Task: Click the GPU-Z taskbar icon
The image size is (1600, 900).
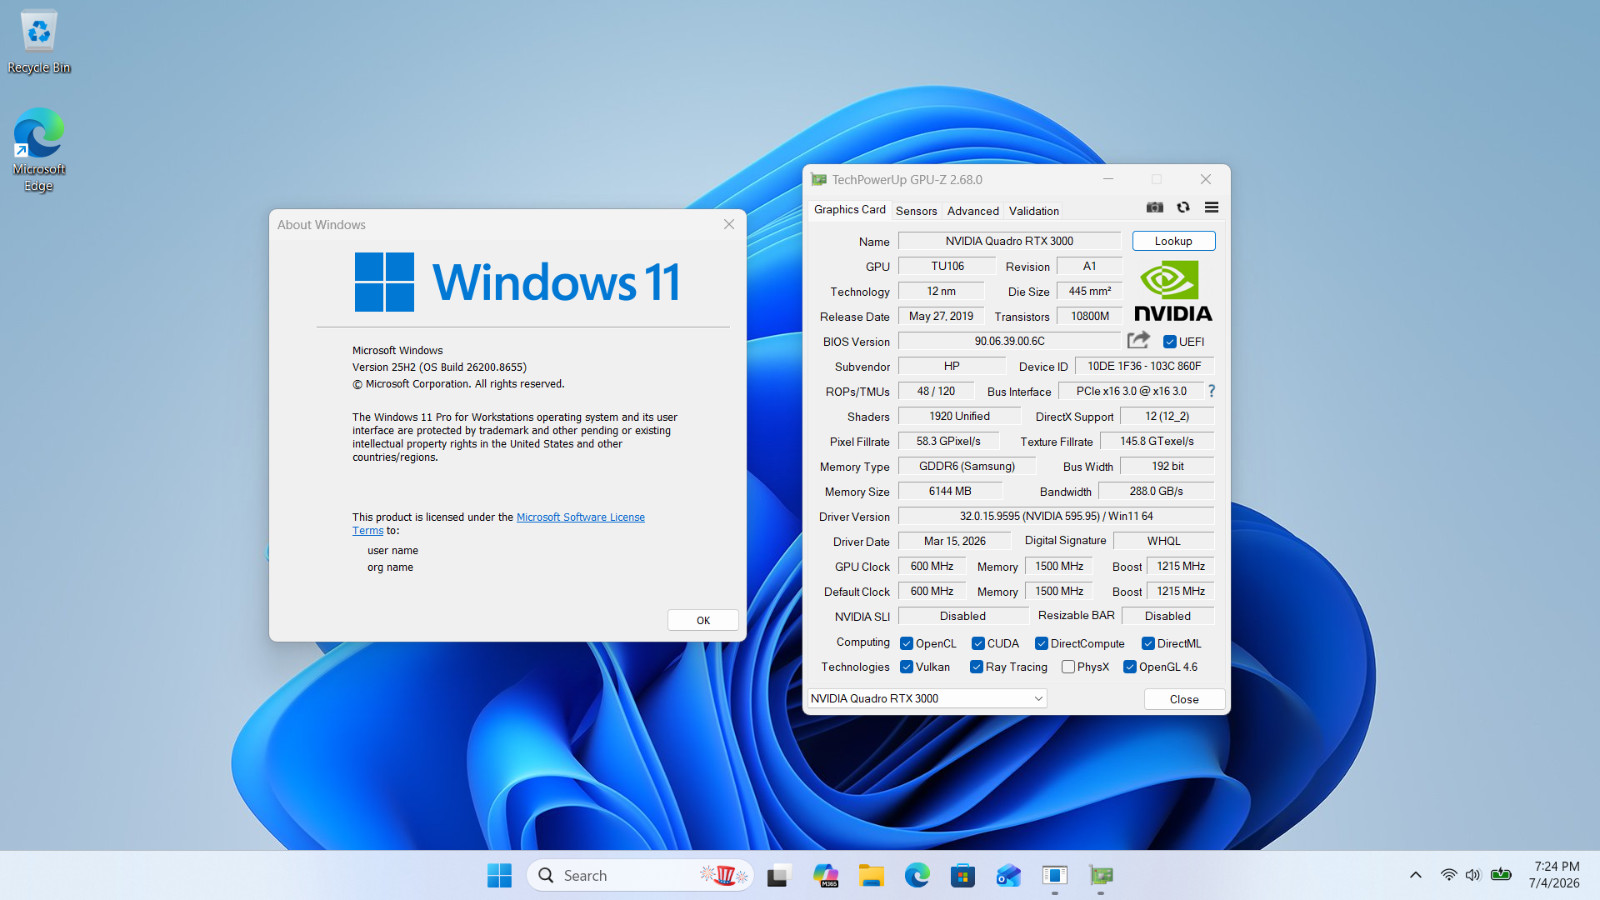Action: (x=1101, y=876)
